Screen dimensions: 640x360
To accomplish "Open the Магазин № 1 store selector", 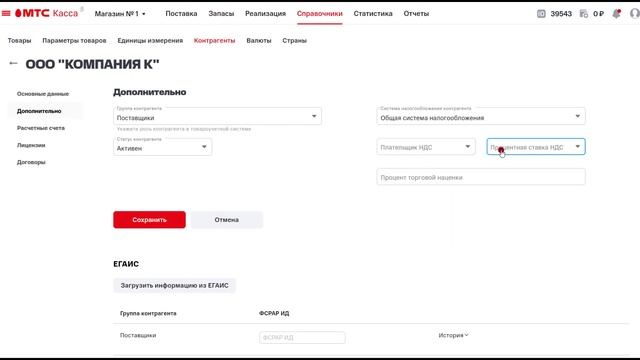I will 120,13.
